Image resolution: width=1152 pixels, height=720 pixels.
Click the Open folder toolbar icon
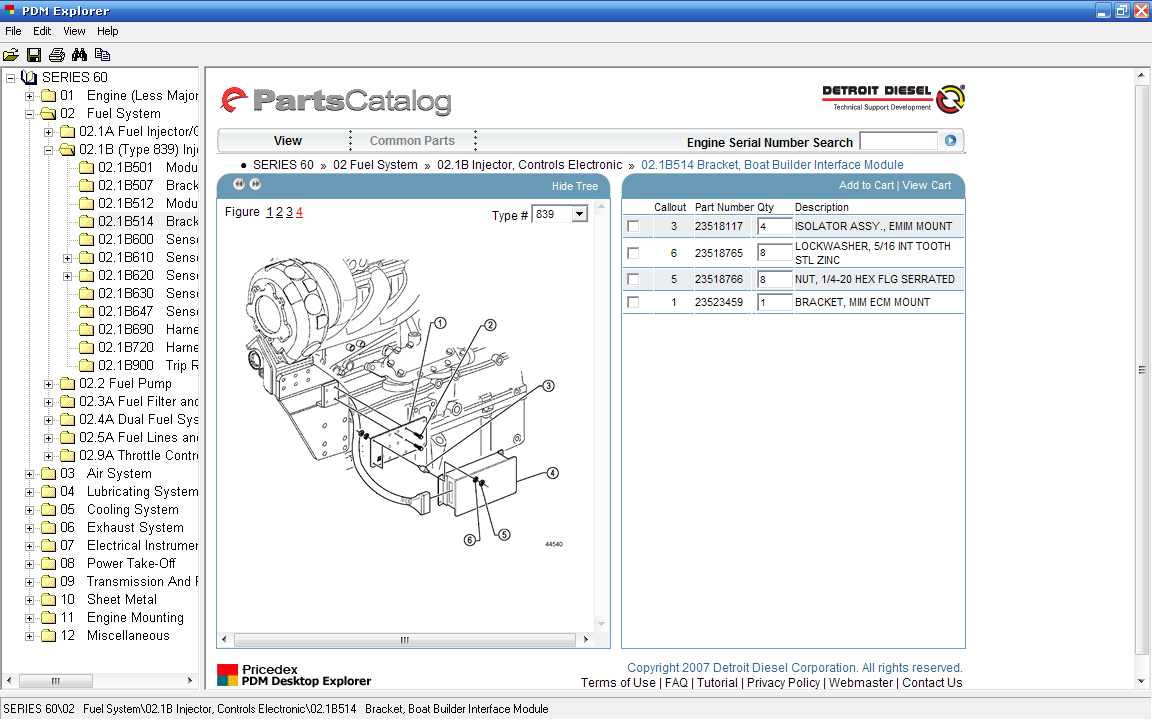pyautogui.click(x=11, y=54)
